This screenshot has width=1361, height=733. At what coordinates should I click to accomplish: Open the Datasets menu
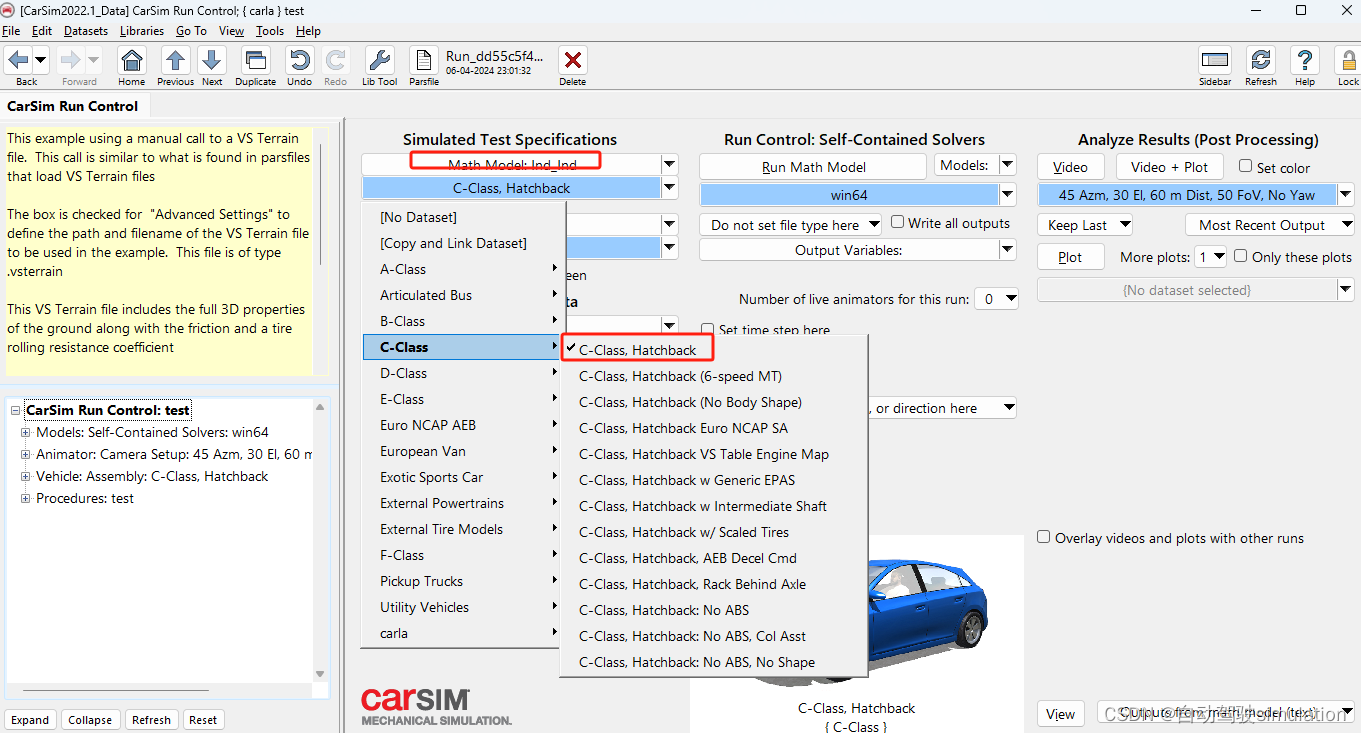[85, 31]
